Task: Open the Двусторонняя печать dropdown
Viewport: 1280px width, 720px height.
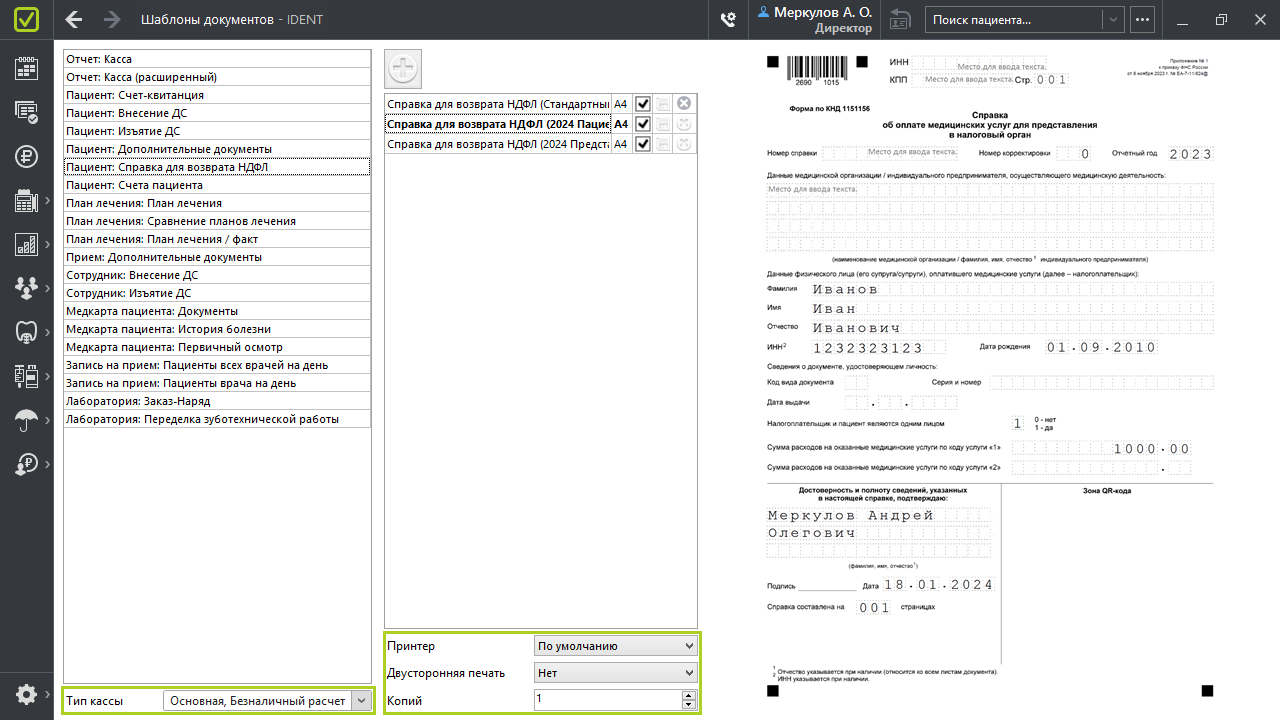Action: point(615,673)
